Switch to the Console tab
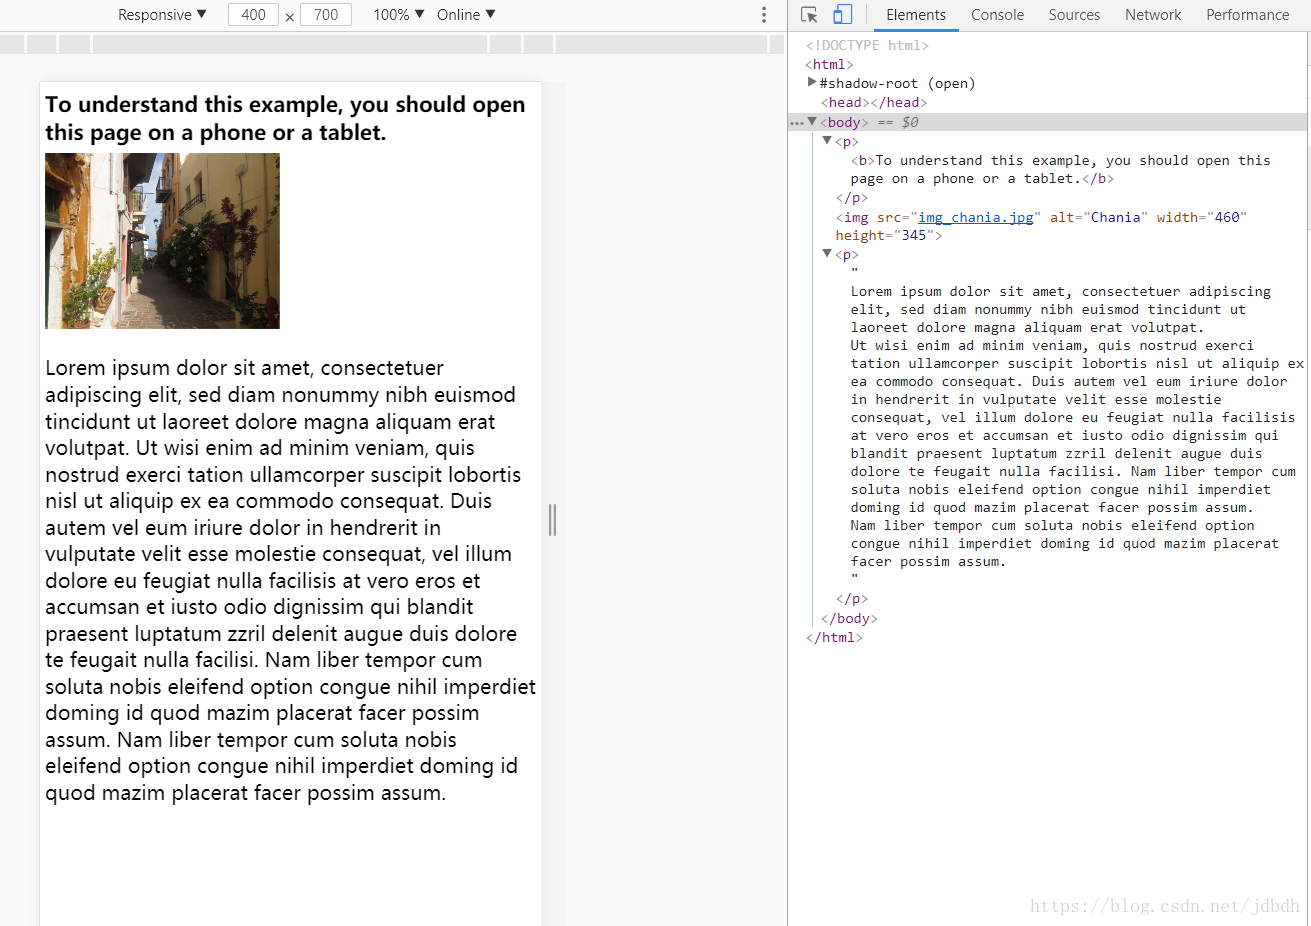Screen dimensions: 1311x926 (996, 15)
